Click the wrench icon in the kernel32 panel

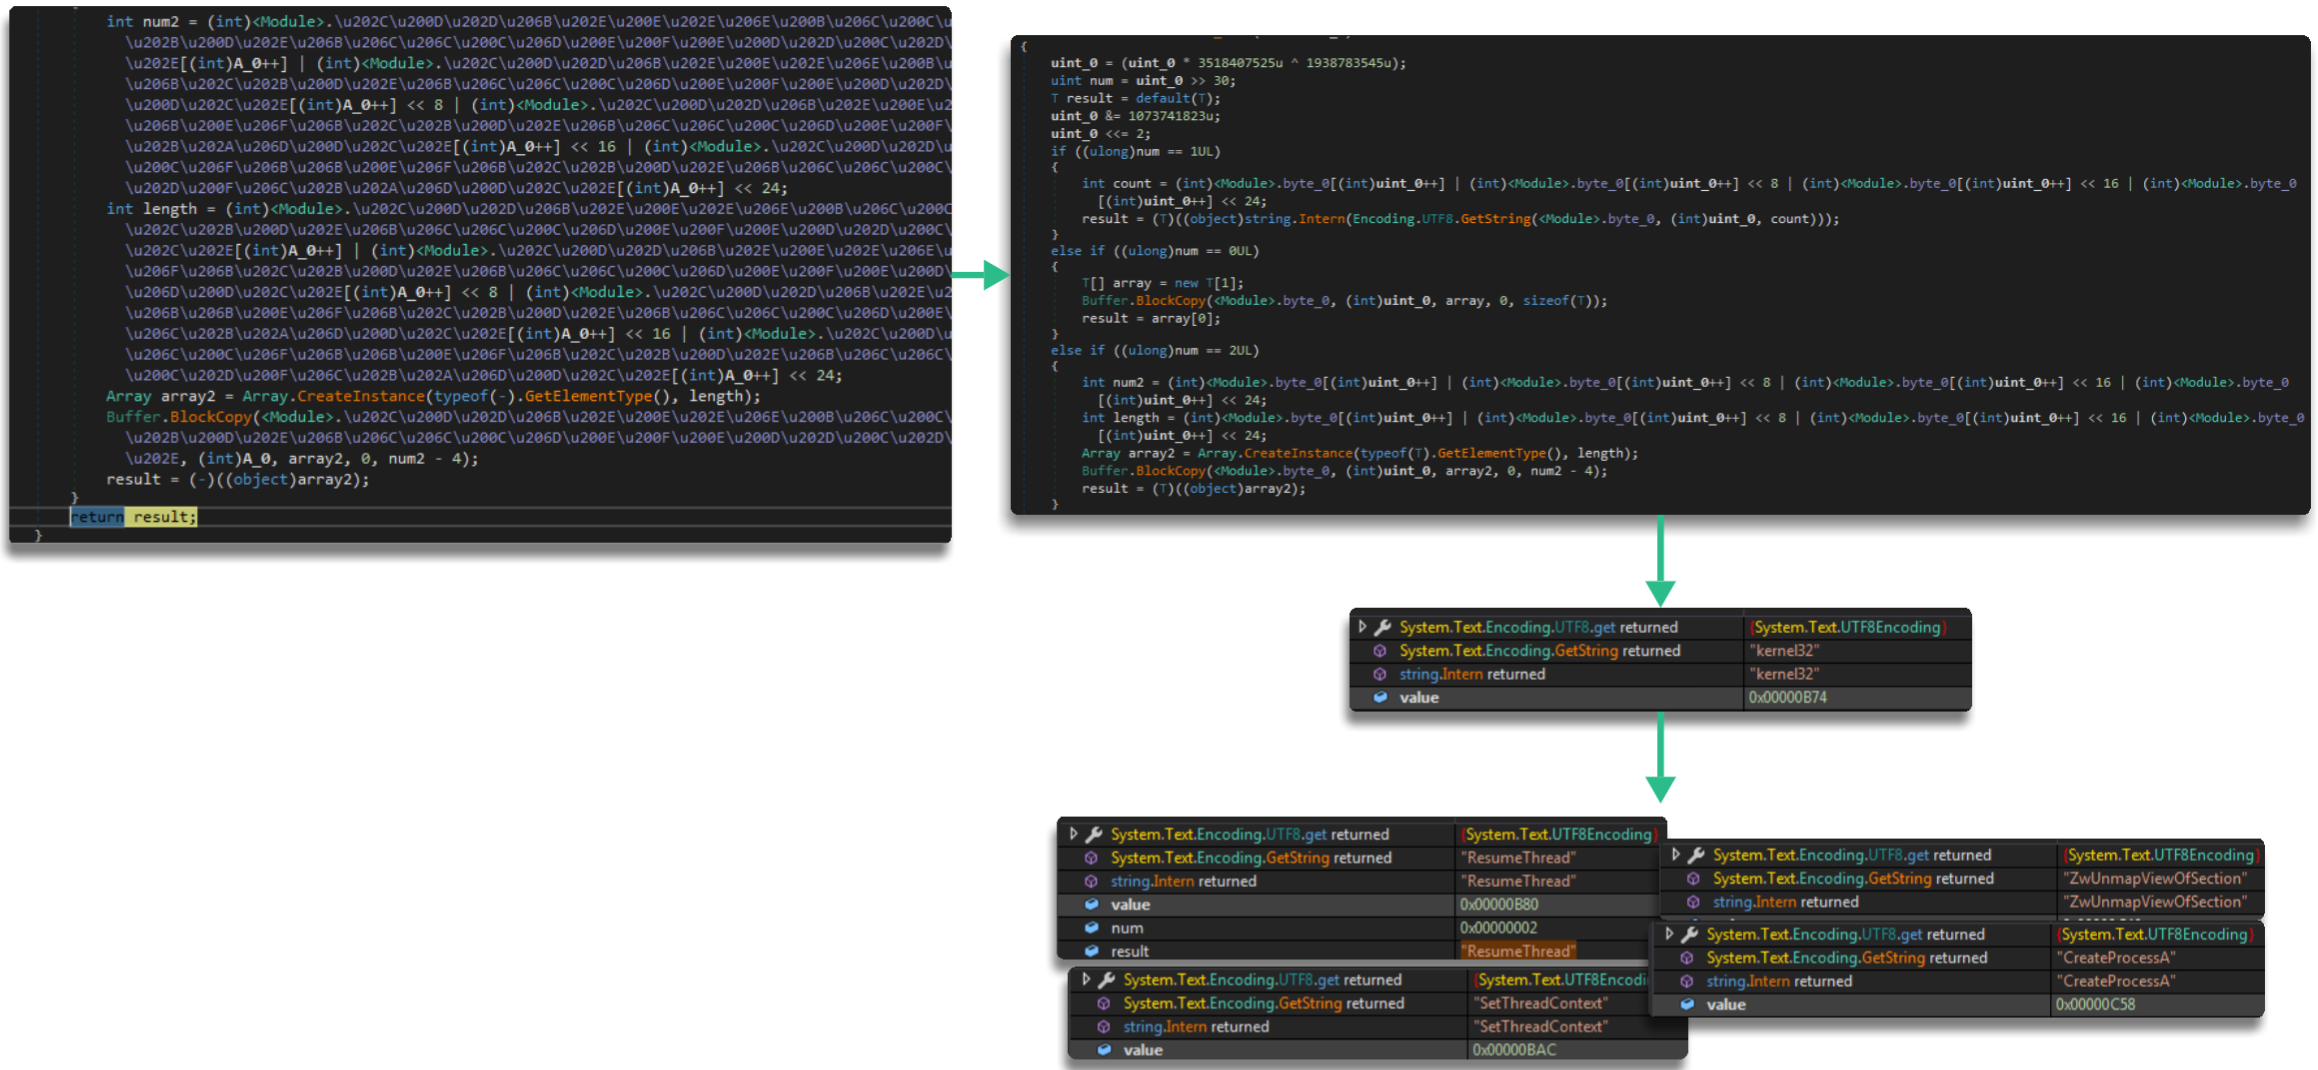tap(1383, 627)
